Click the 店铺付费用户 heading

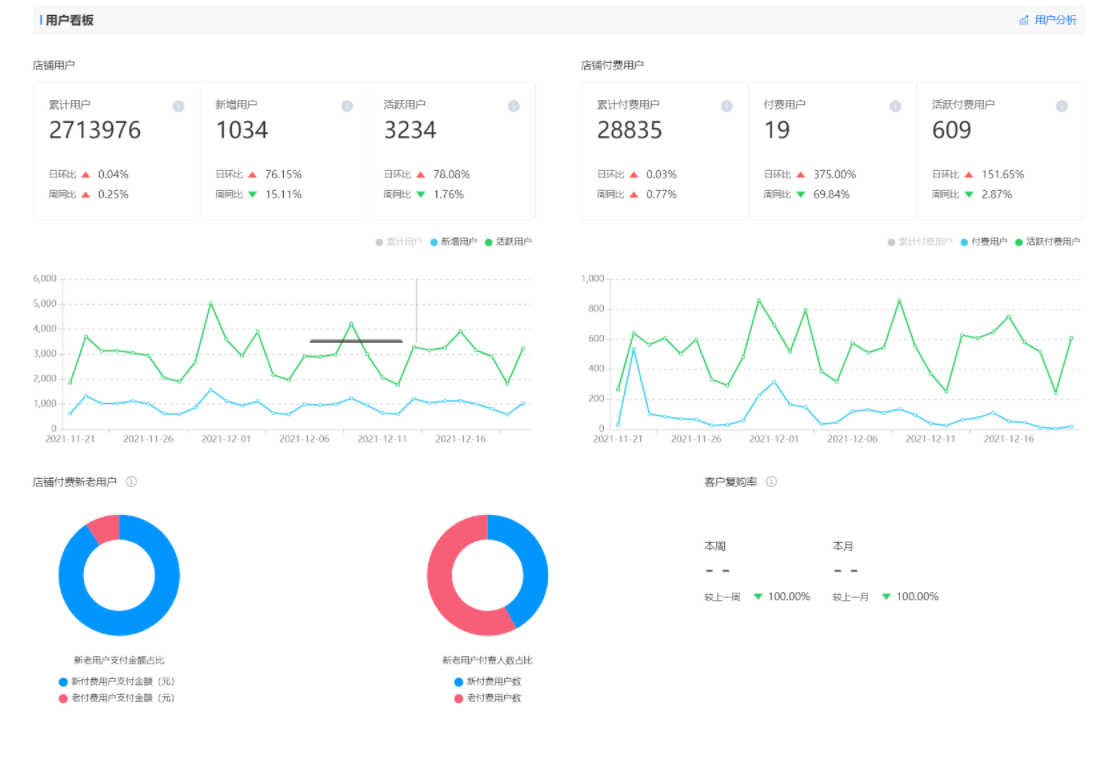(612, 65)
